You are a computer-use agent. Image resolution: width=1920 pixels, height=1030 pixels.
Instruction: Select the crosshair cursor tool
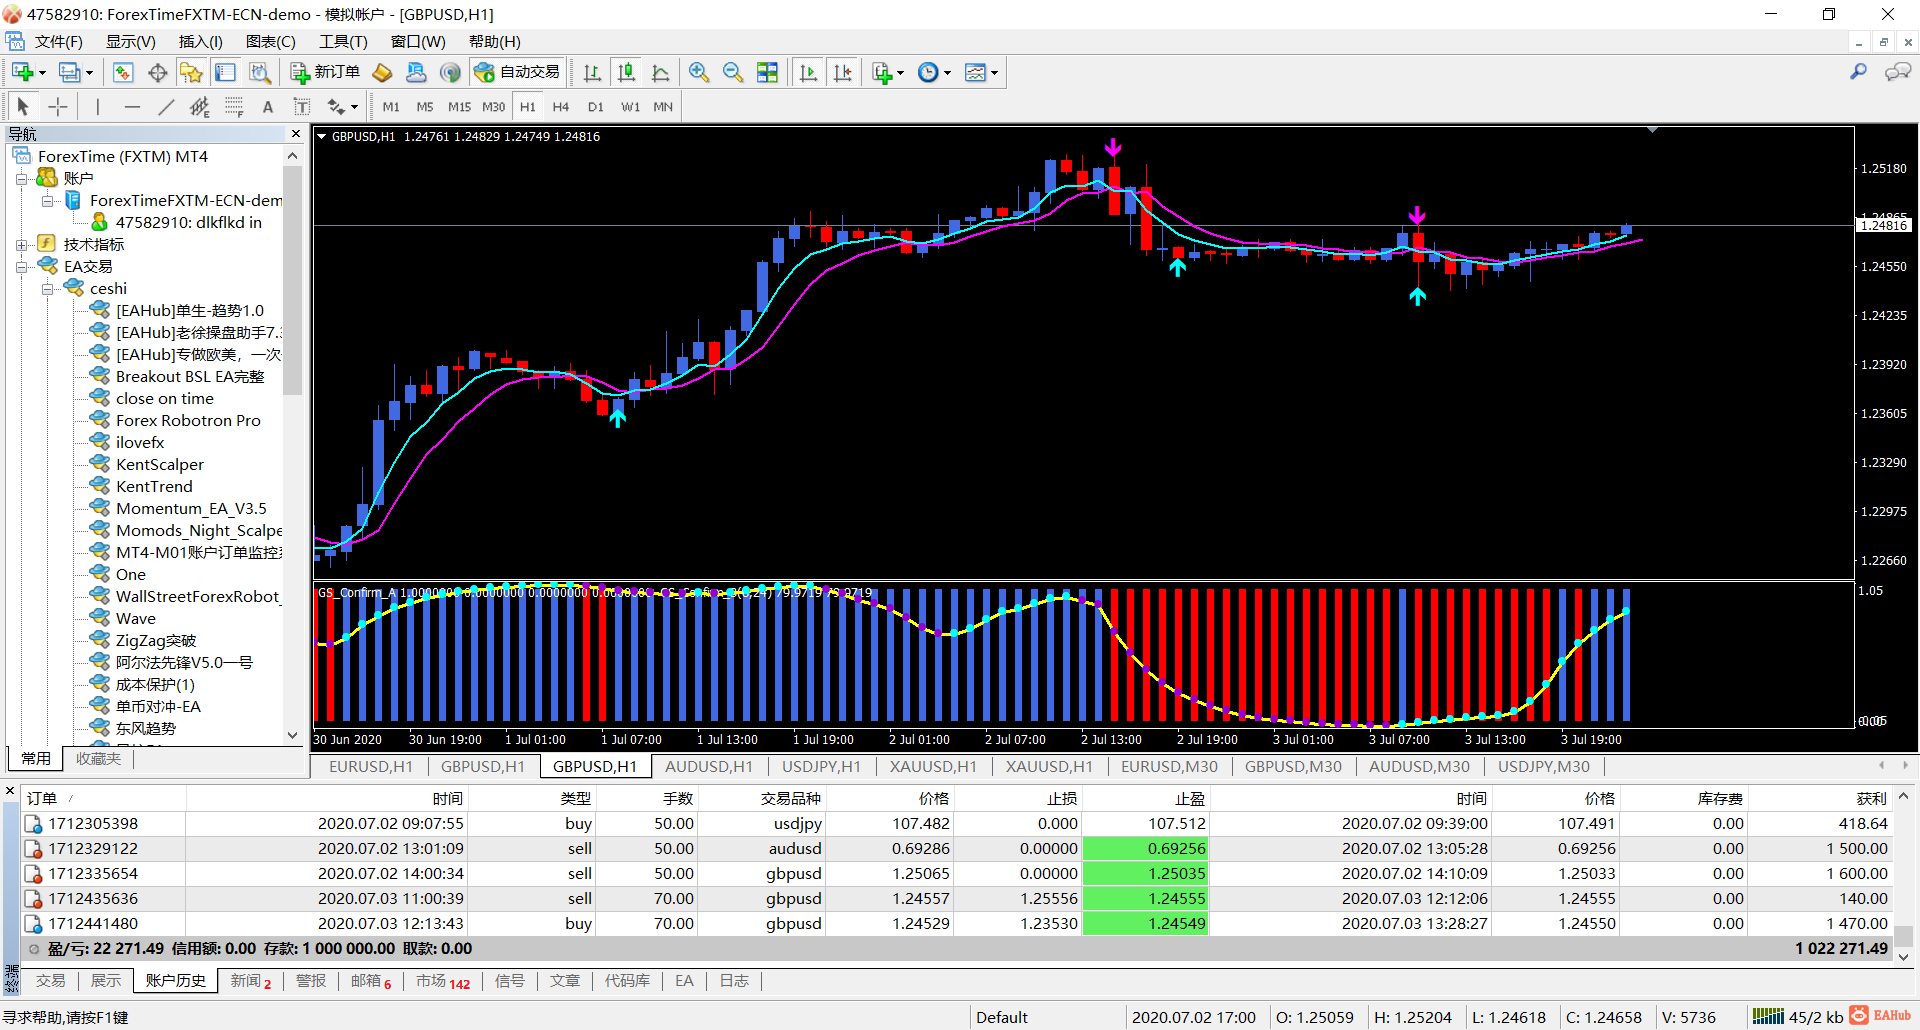[x=58, y=107]
